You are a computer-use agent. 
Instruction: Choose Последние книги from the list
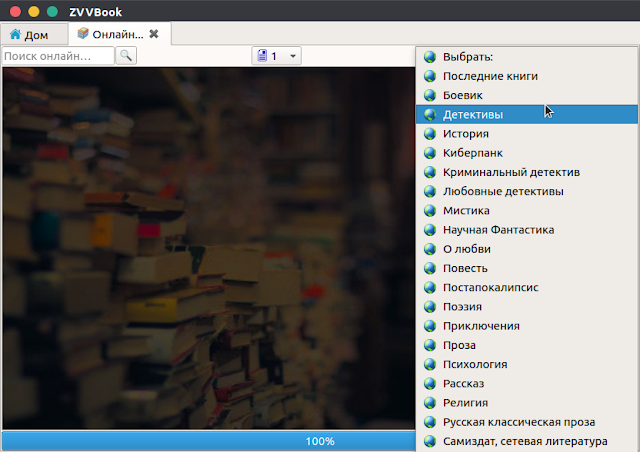point(527,76)
